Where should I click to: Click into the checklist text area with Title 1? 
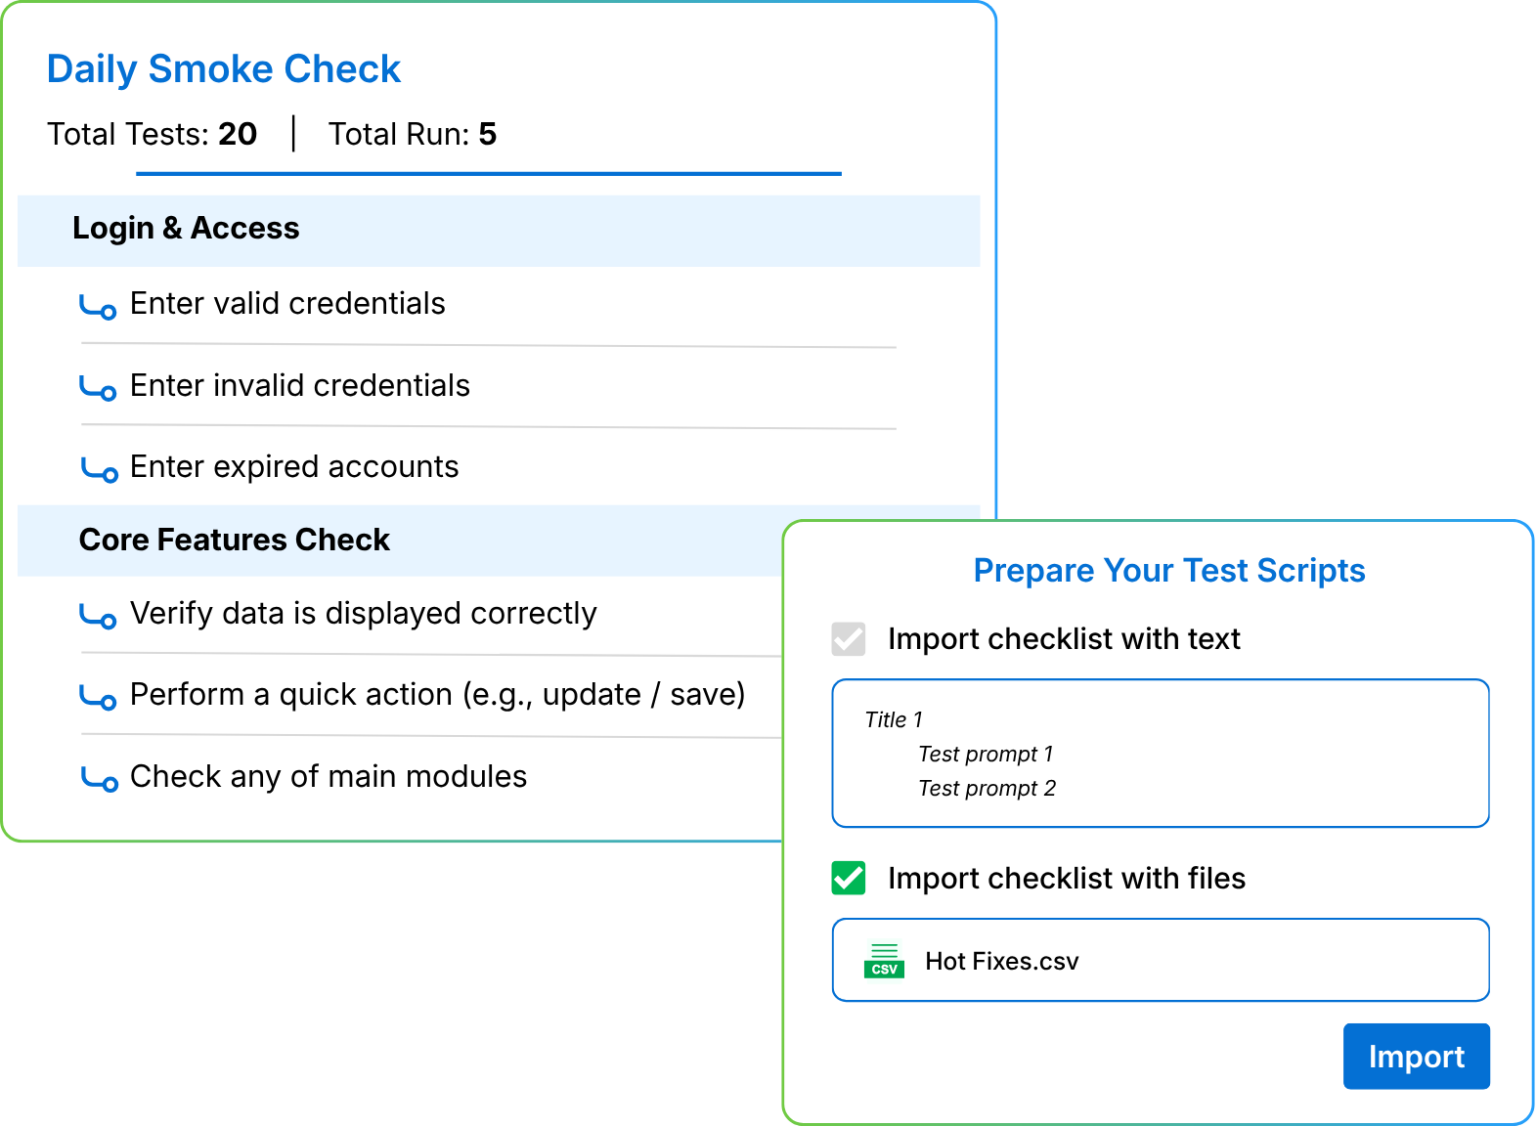(x=1160, y=753)
